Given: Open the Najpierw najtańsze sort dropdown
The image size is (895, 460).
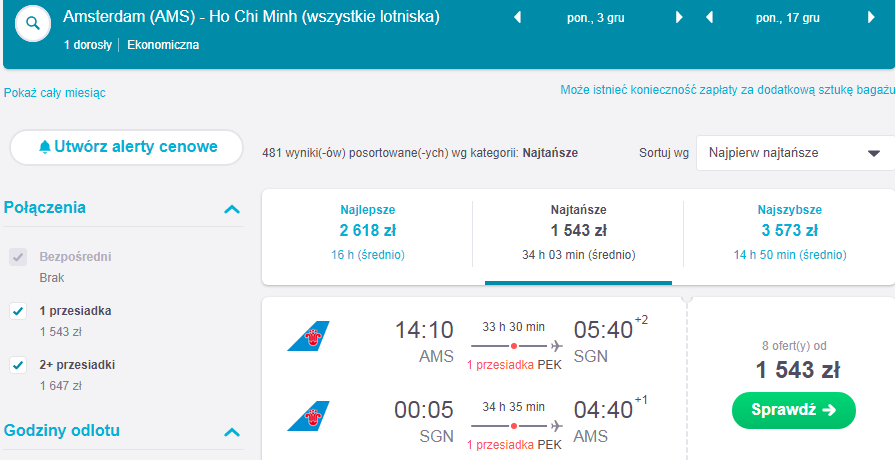Looking at the screenshot, I should point(795,153).
